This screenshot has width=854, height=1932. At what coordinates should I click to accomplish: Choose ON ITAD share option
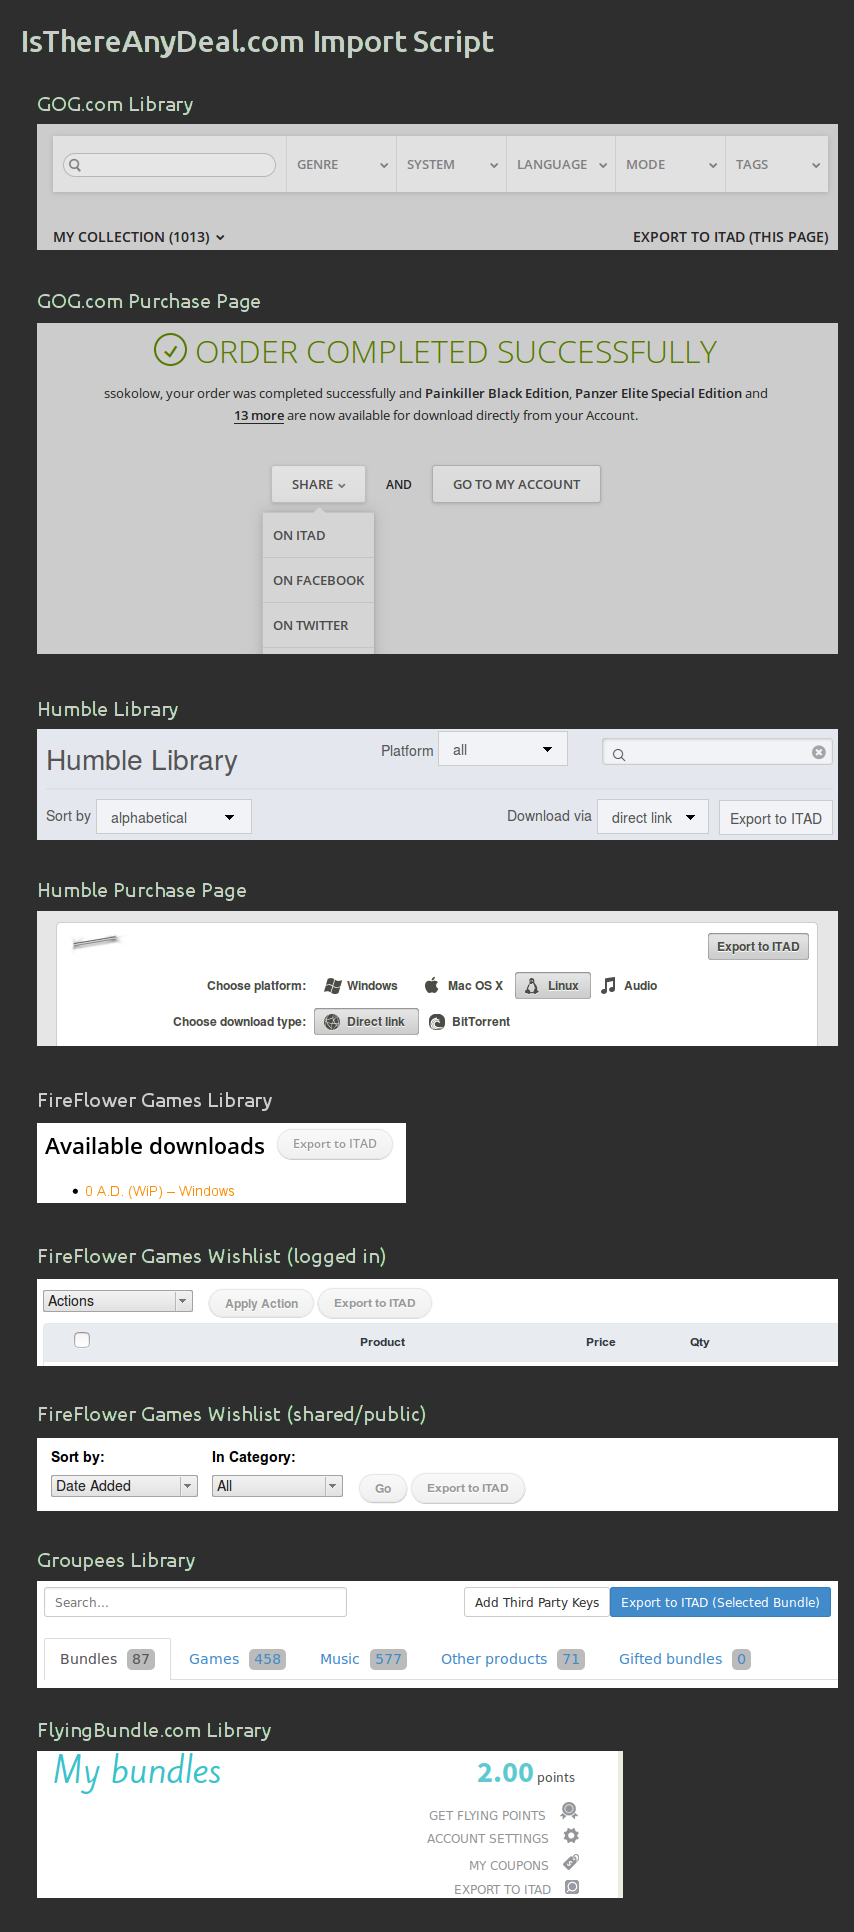[318, 535]
